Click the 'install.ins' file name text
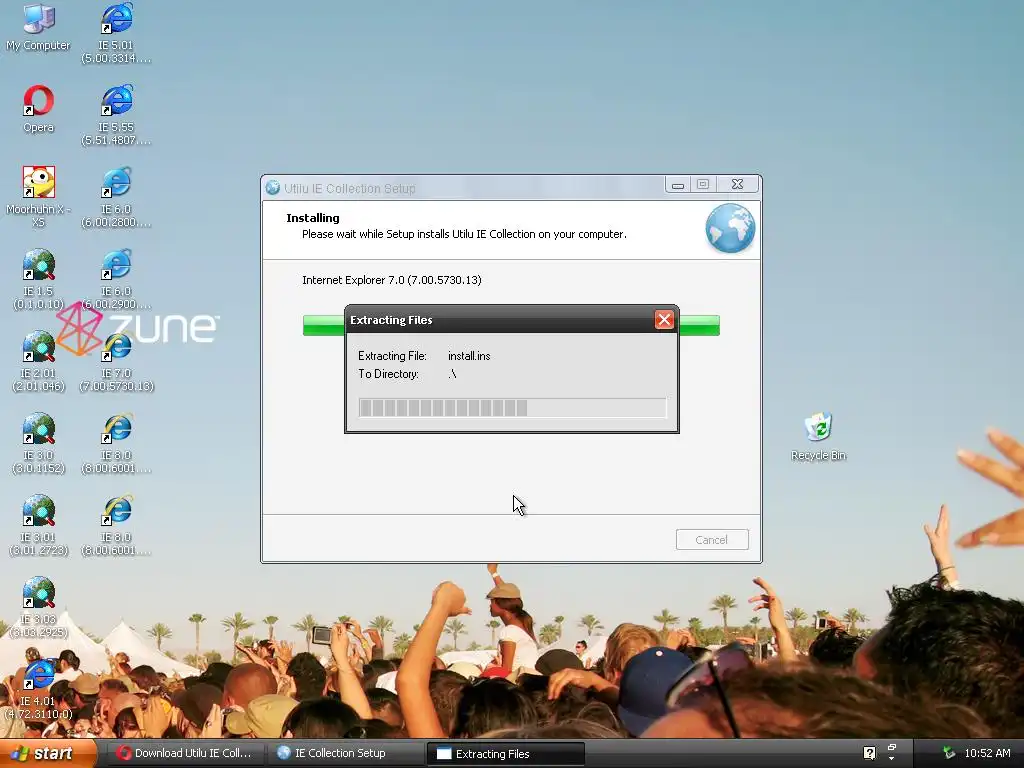This screenshot has width=1024, height=768. pos(469,356)
